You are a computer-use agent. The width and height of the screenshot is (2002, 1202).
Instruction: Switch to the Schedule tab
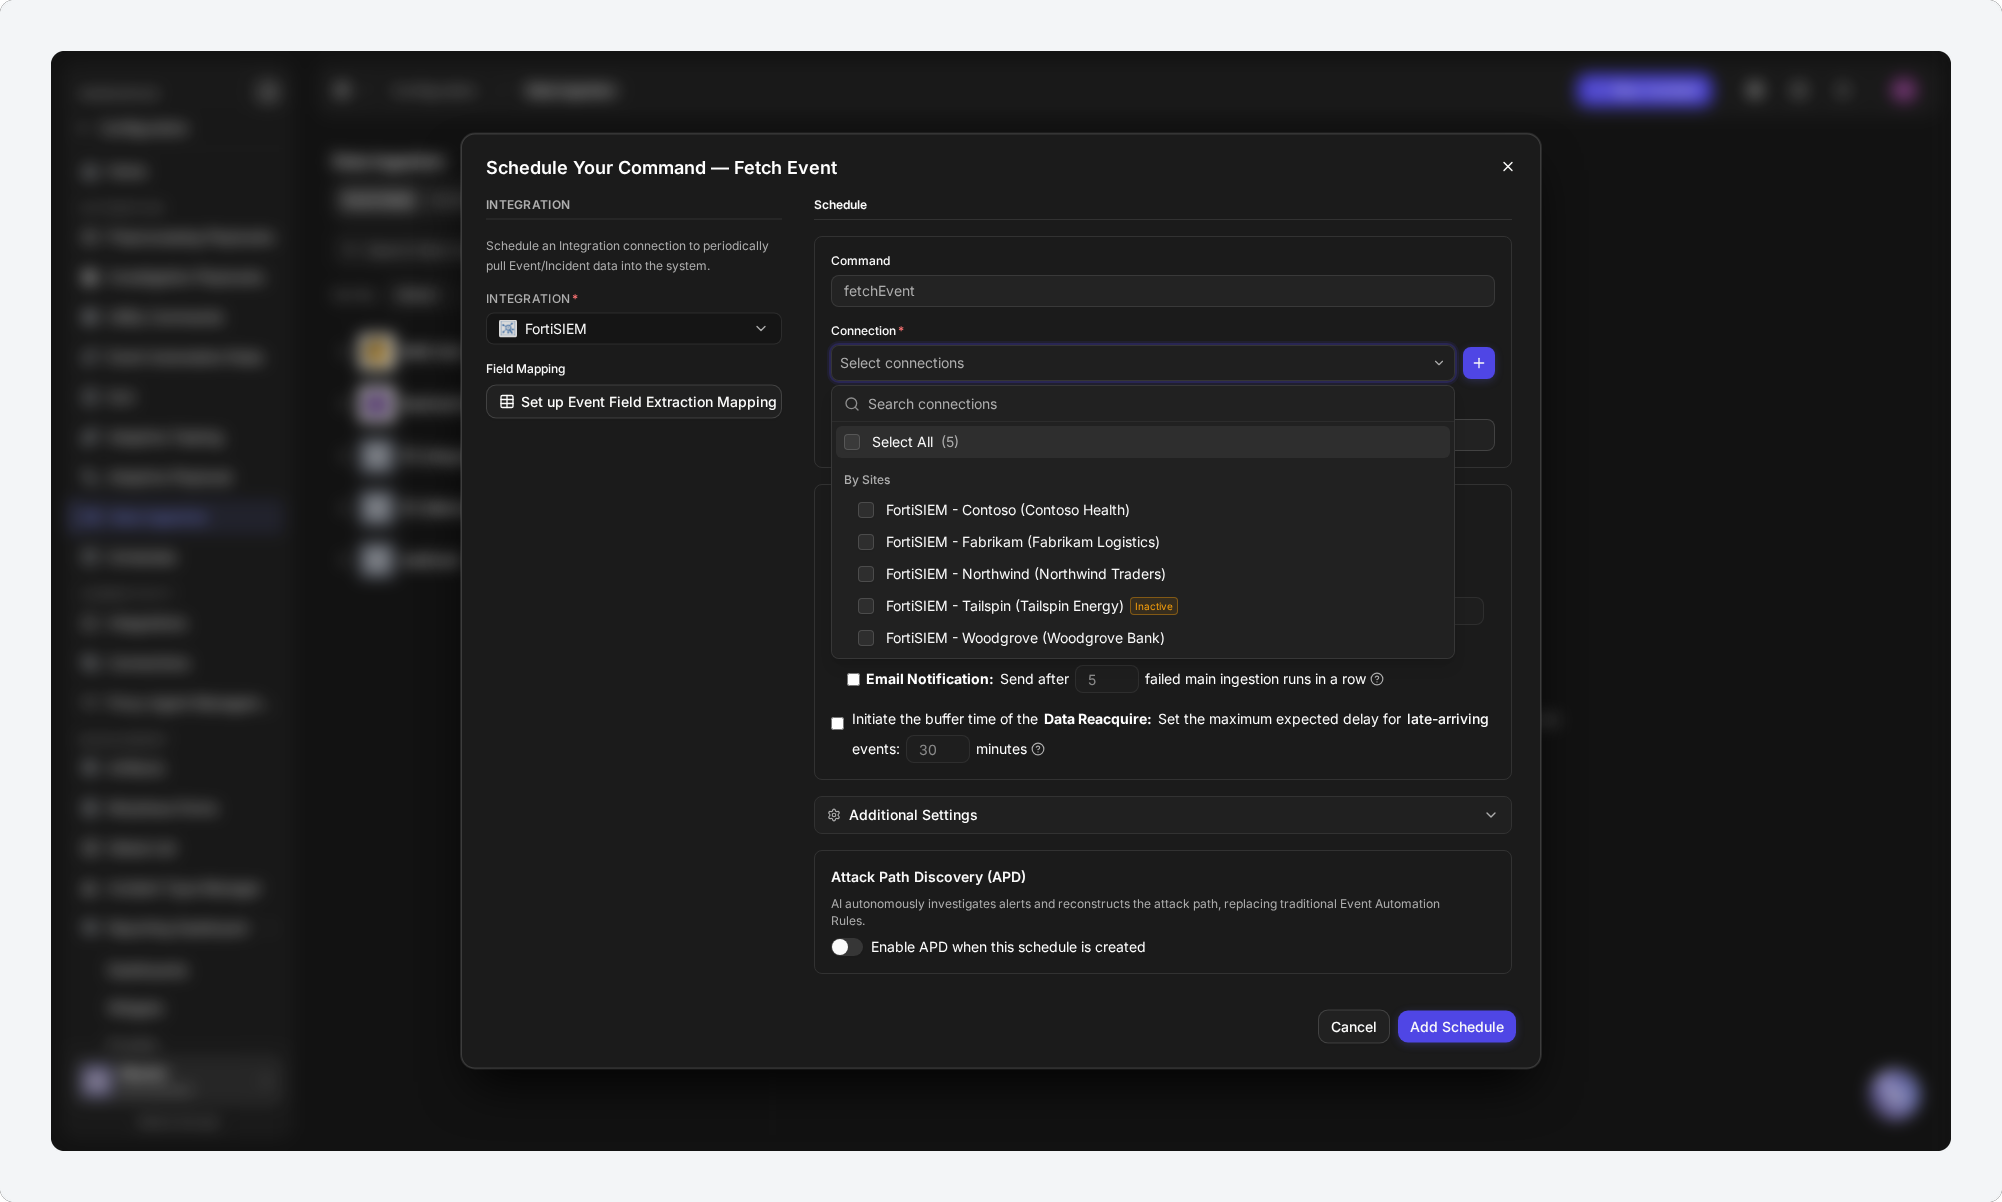(840, 205)
